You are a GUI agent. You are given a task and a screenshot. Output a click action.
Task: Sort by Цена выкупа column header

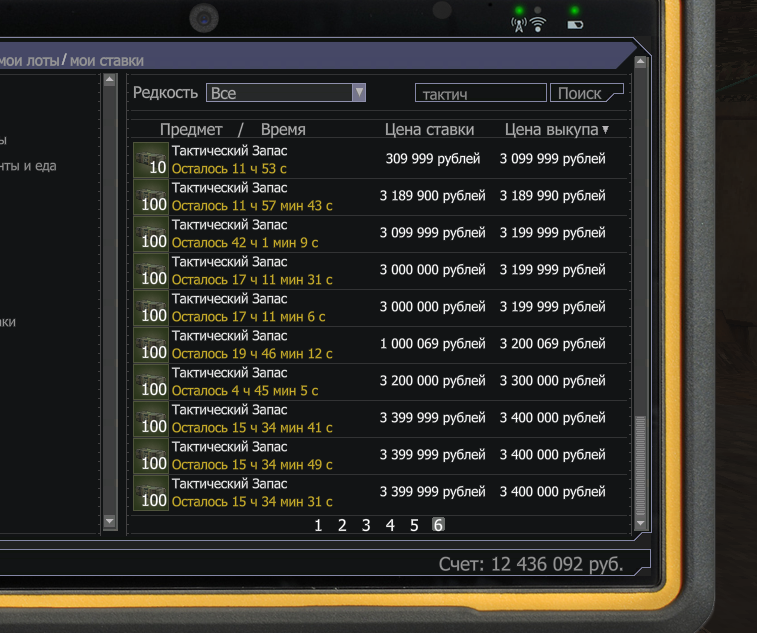pos(556,129)
